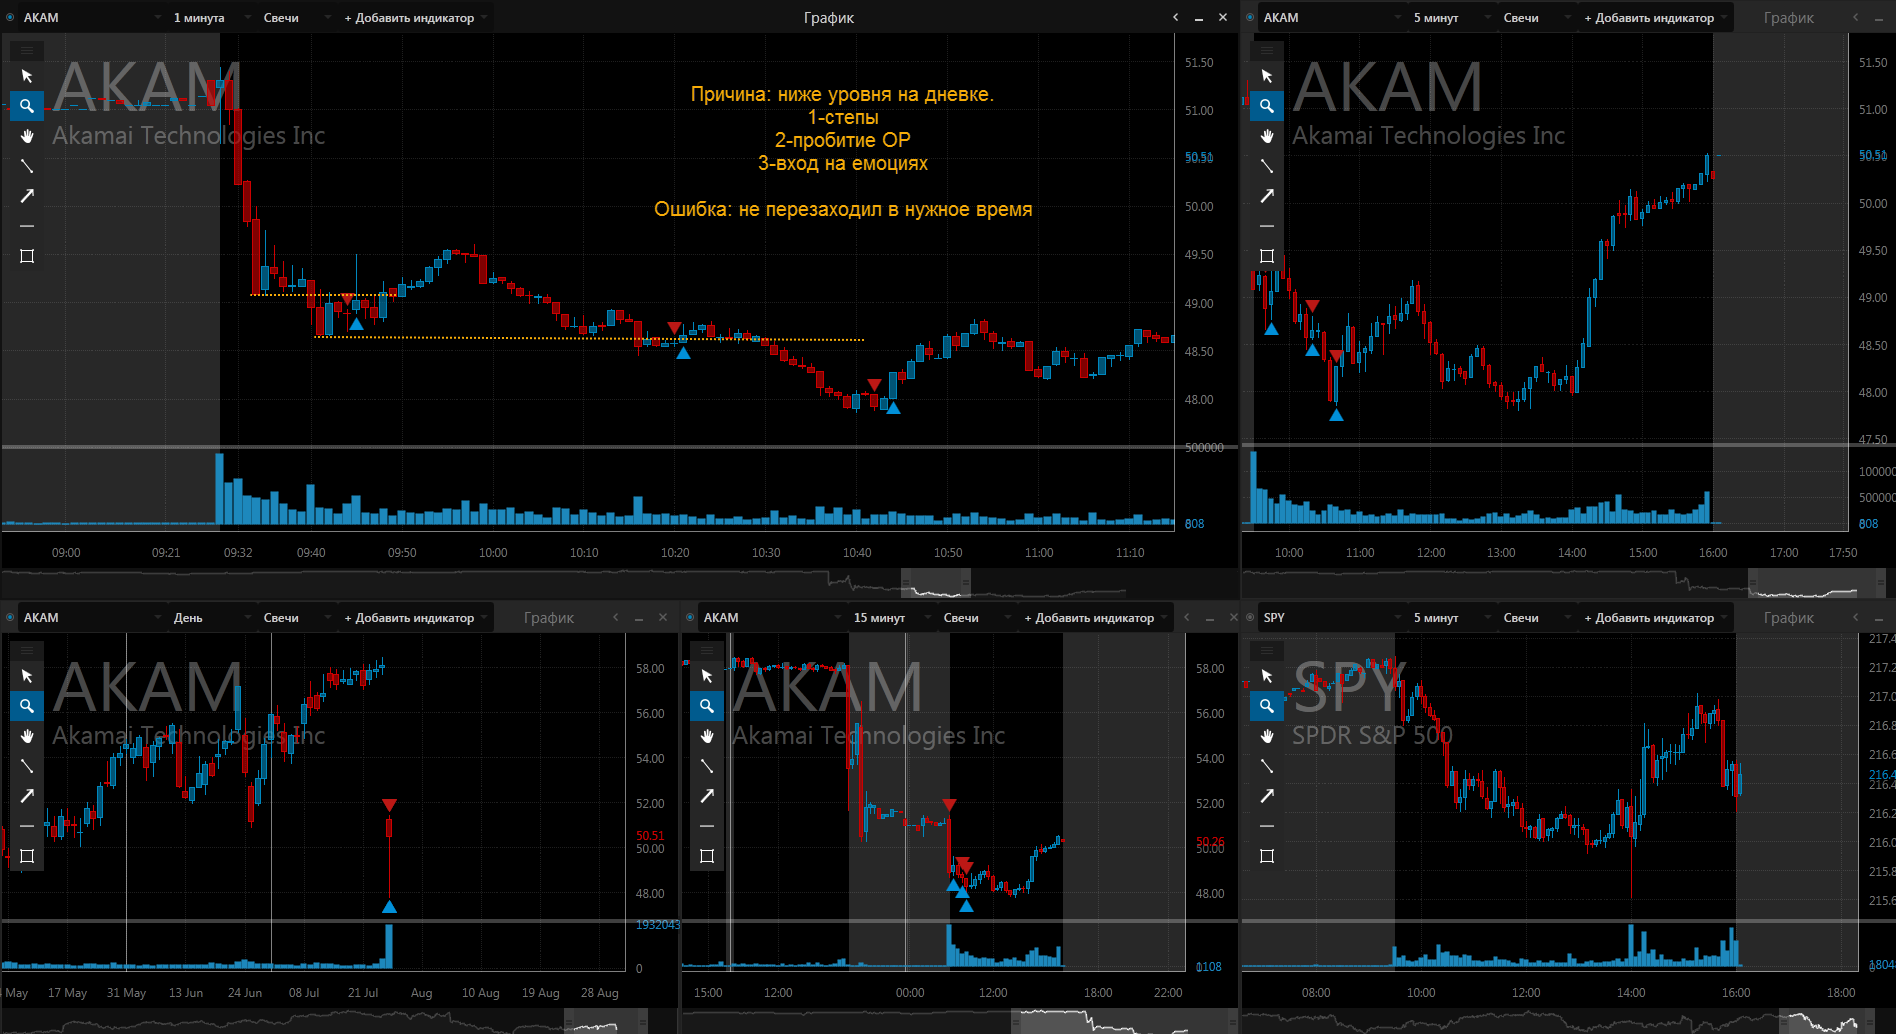The width and height of the screenshot is (1896, 1034).
Task: Pick the line drawing tool in the SPY chart
Action: (1267, 766)
